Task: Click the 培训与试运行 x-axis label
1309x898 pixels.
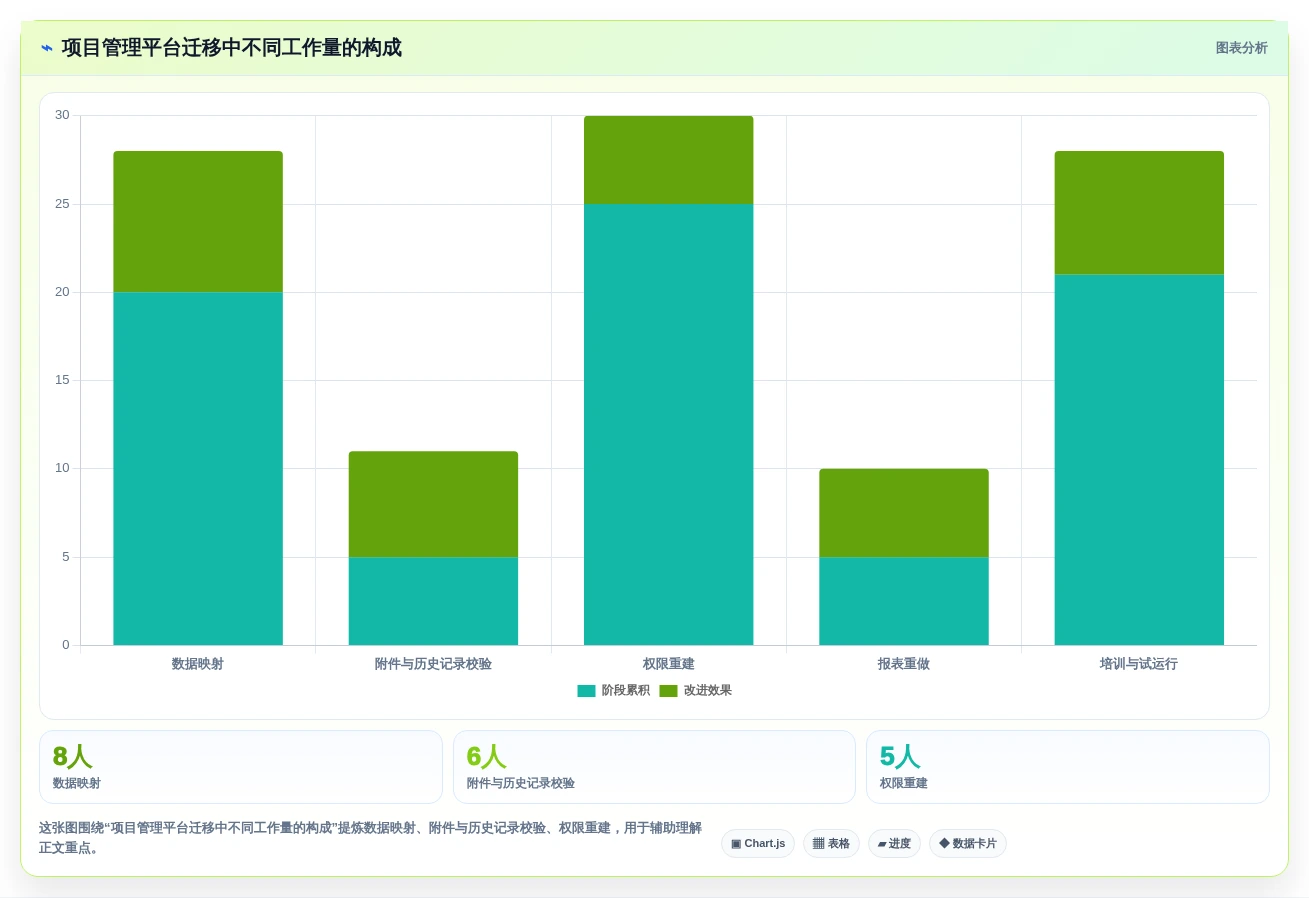Action: (x=1139, y=664)
